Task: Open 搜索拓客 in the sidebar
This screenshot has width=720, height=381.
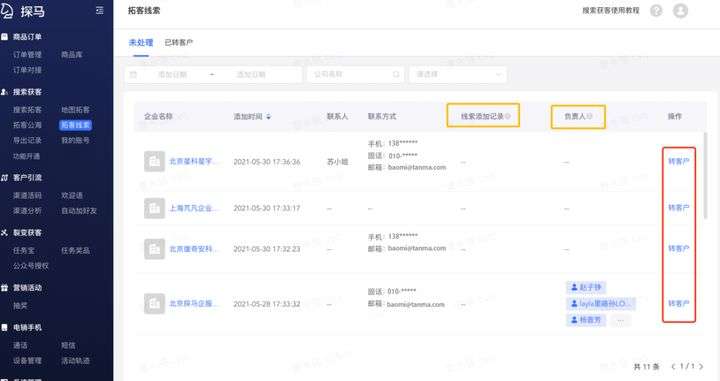Action: click(x=28, y=110)
